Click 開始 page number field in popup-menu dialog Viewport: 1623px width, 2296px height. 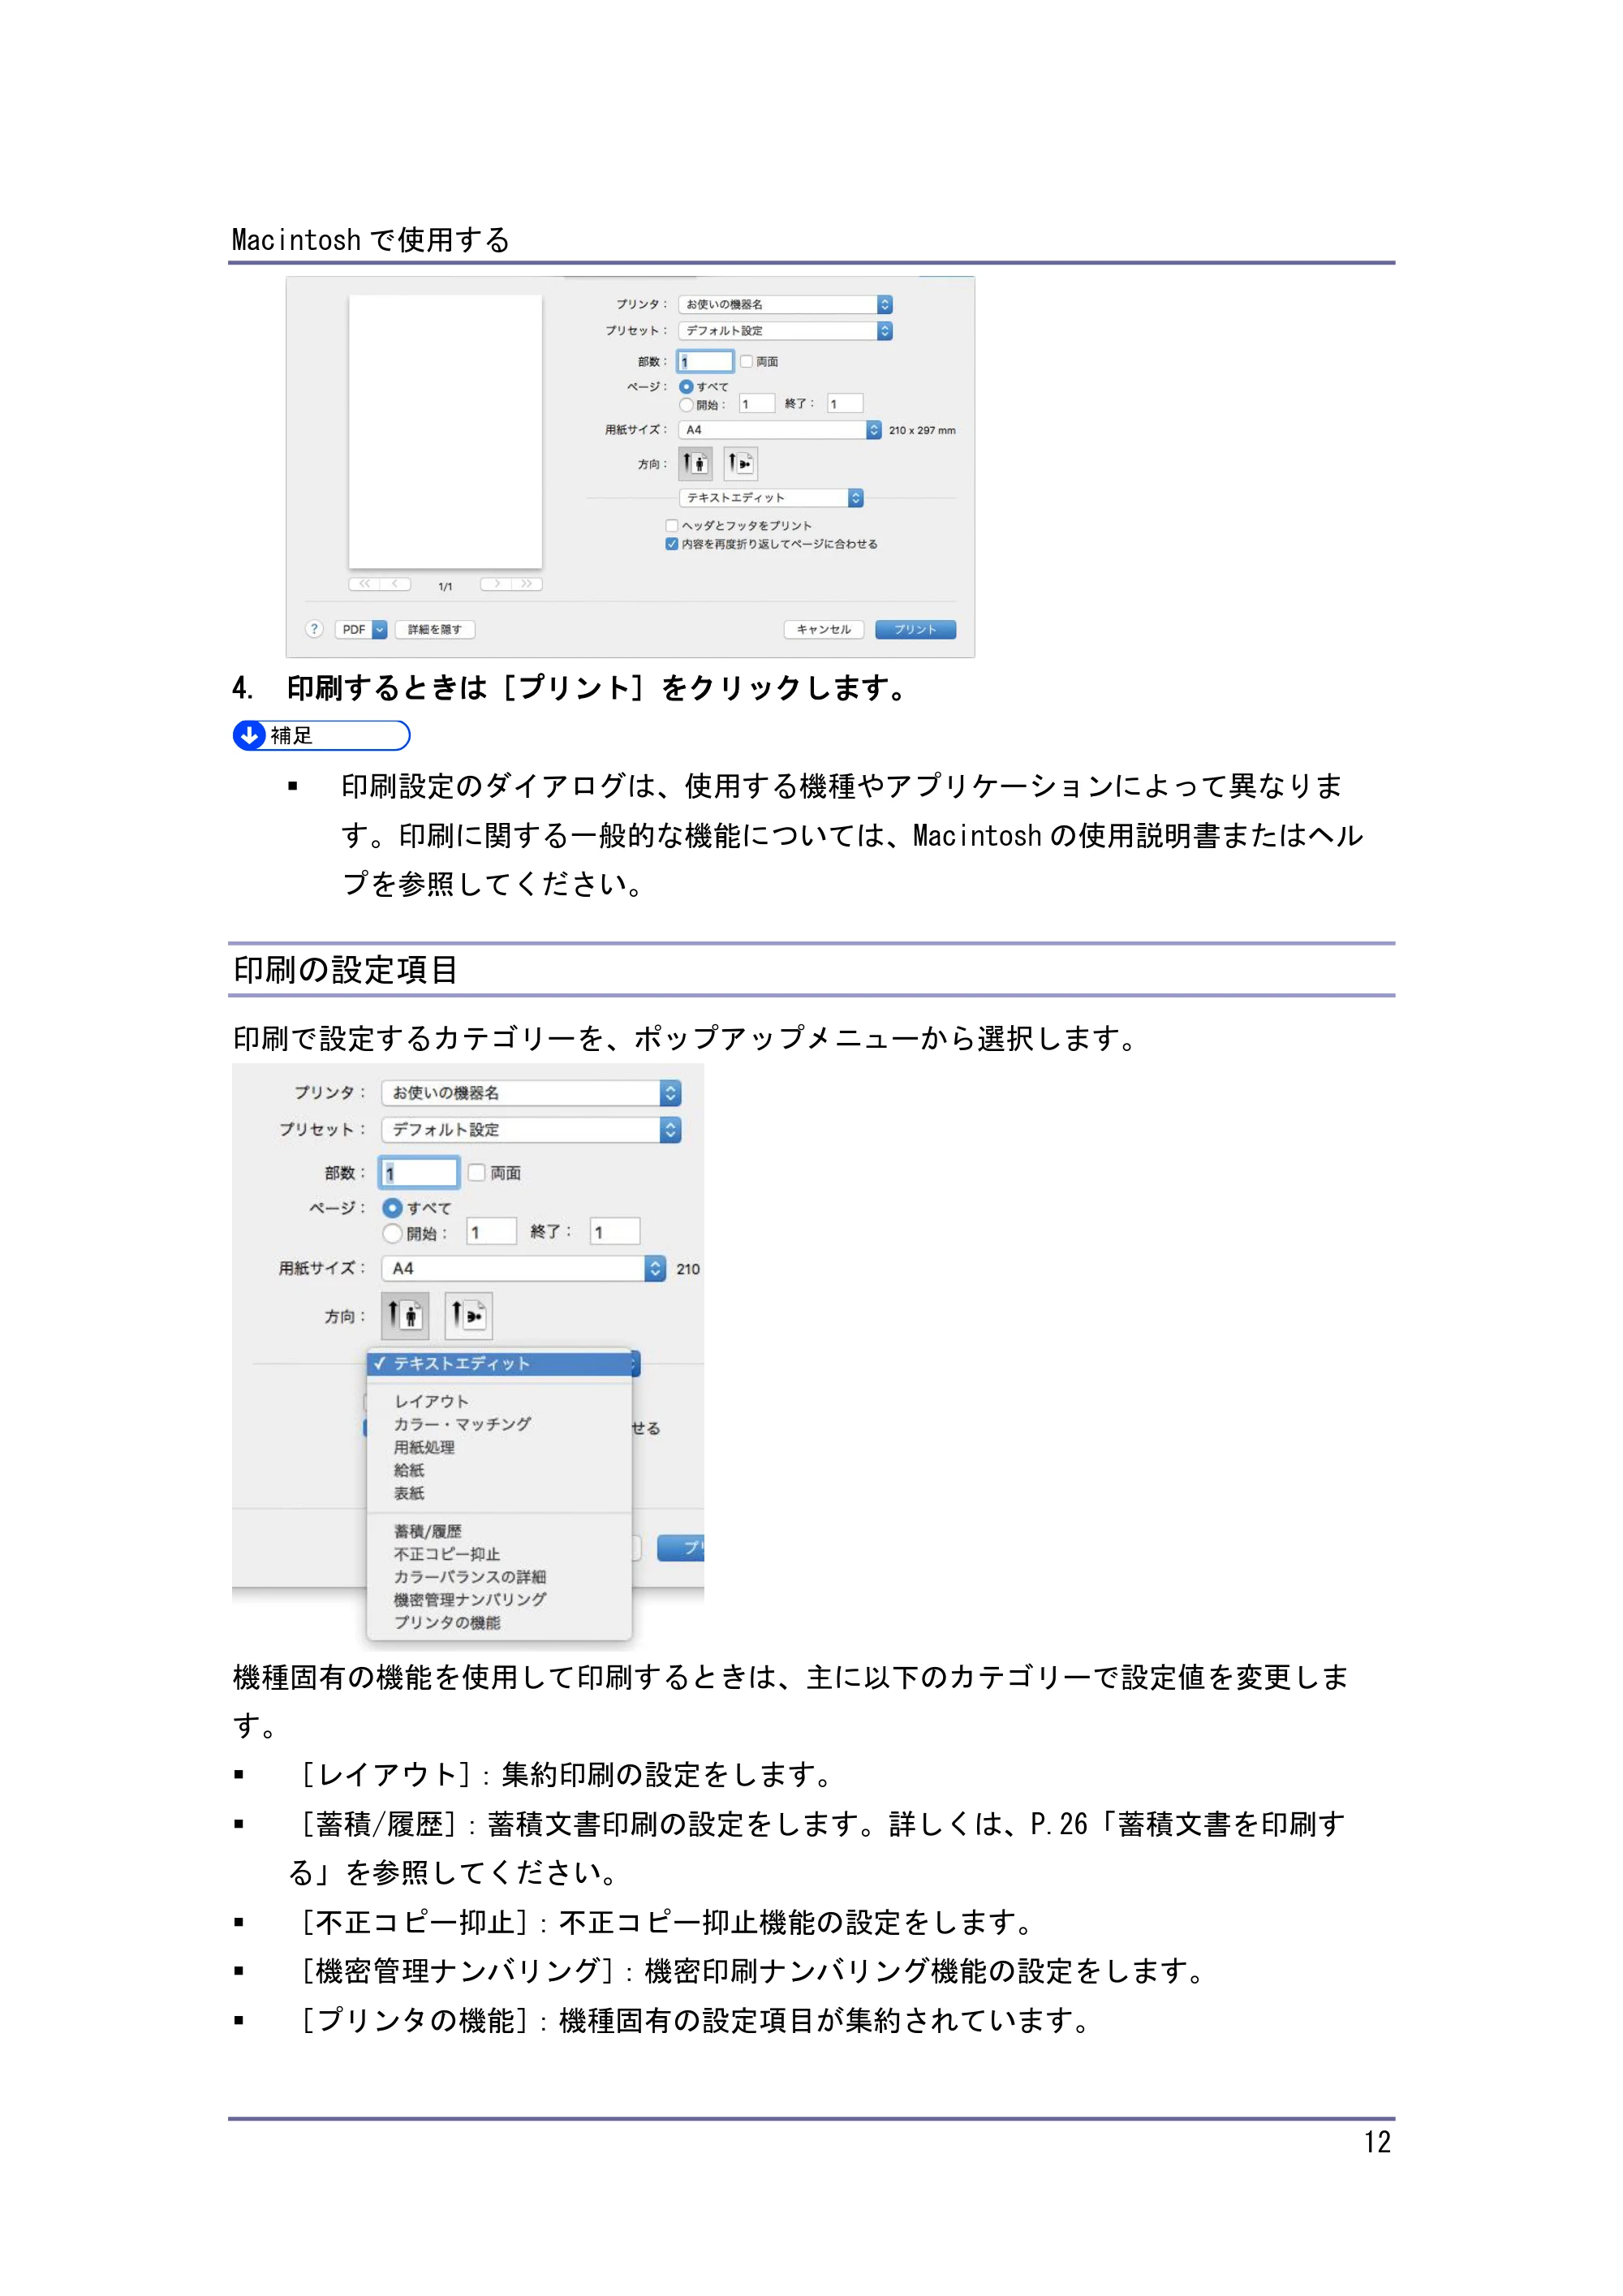coord(491,1232)
